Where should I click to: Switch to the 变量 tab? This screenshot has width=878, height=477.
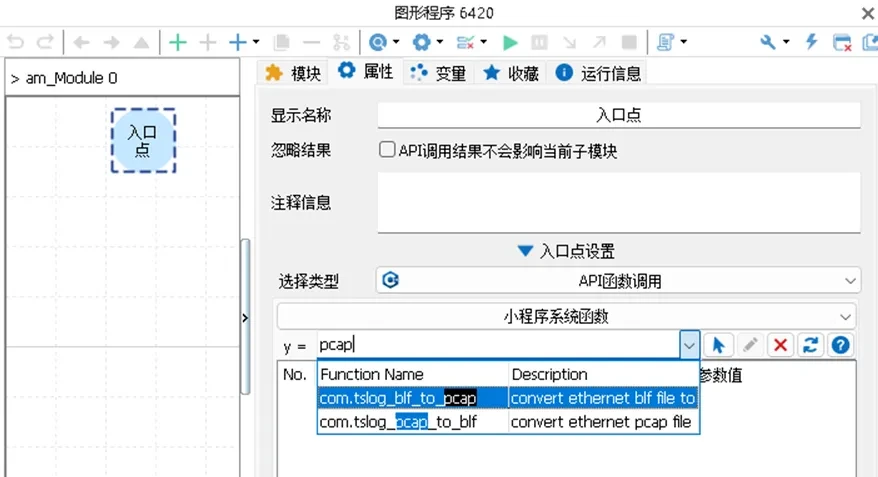(x=439, y=73)
